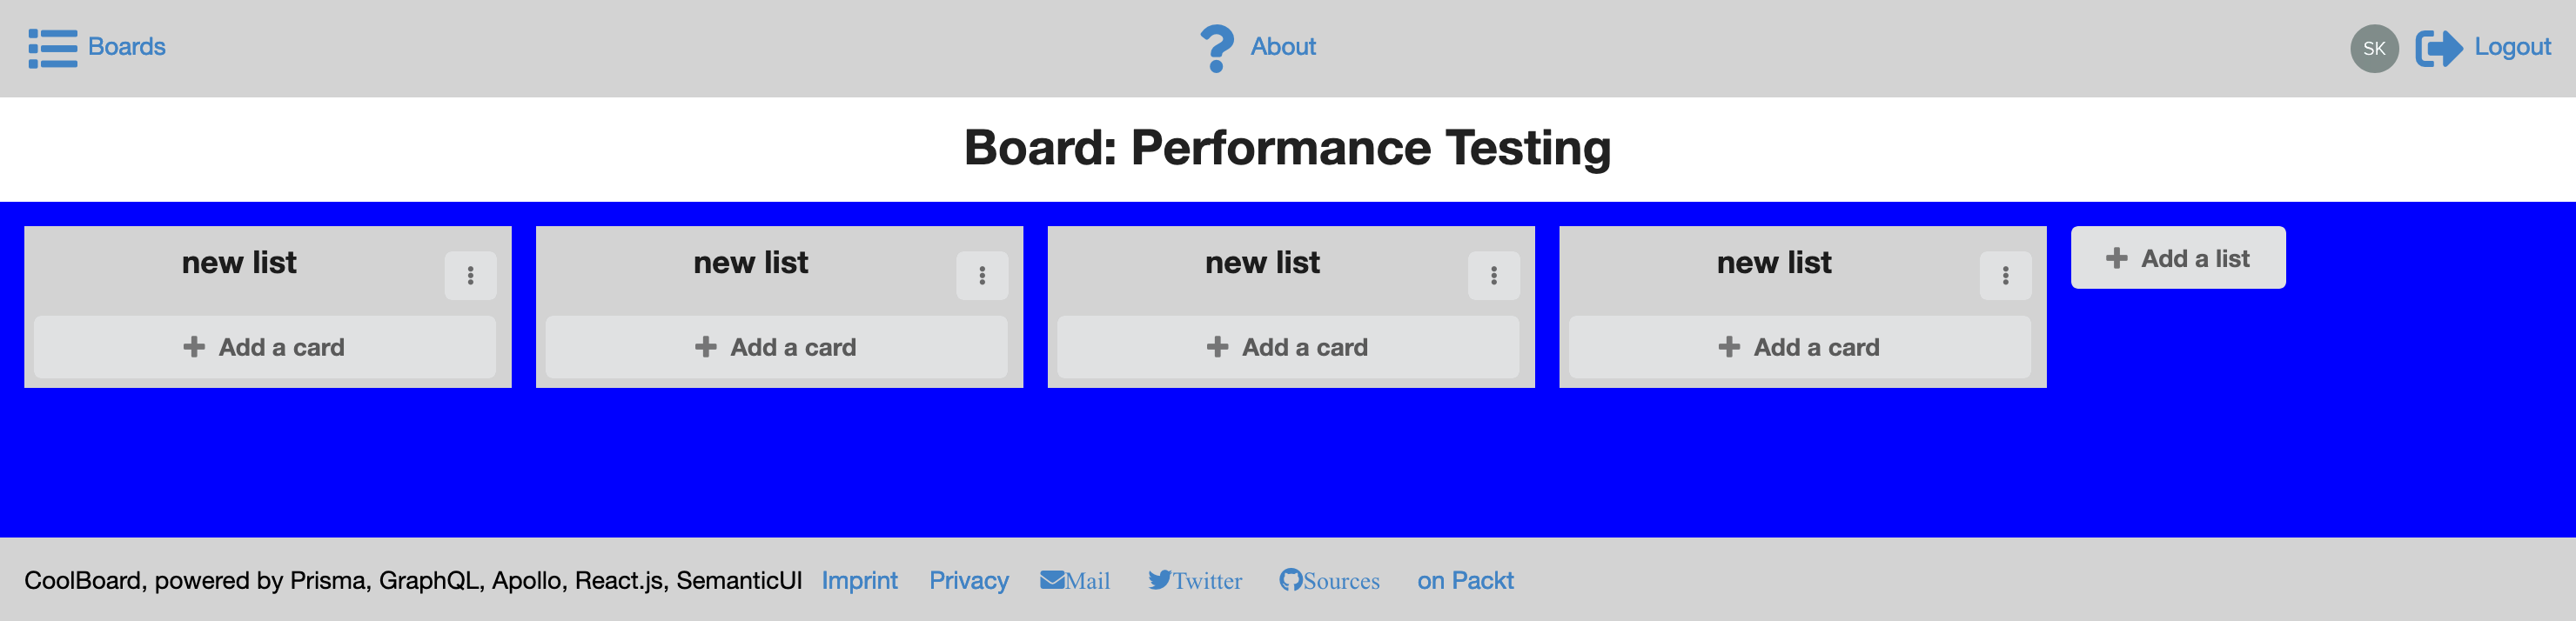Image resolution: width=2576 pixels, height=621 pixels.
Task: Add a card to the first list
Action: [265, 347]
